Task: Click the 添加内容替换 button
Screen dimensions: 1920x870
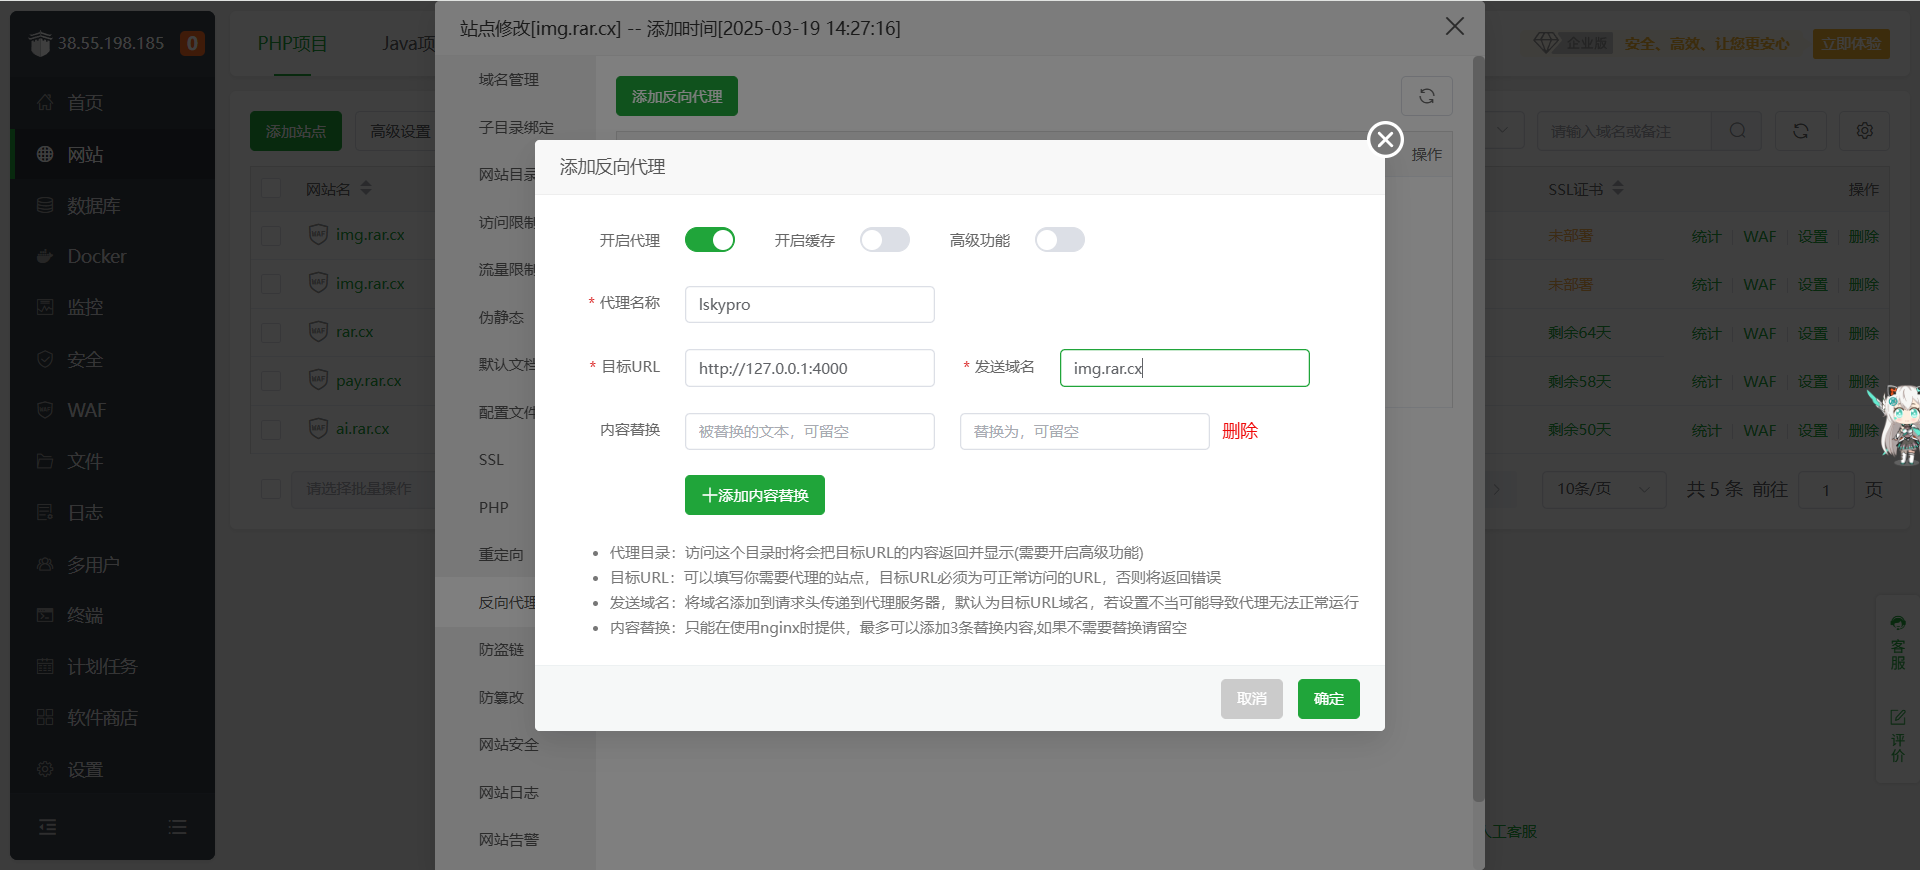Action: 754,495
